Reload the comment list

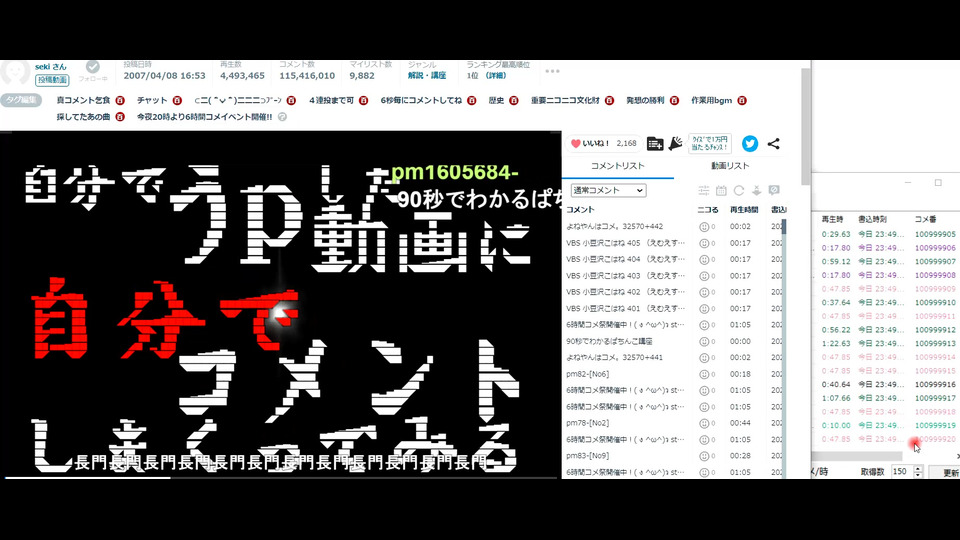[x=739, y=190]
